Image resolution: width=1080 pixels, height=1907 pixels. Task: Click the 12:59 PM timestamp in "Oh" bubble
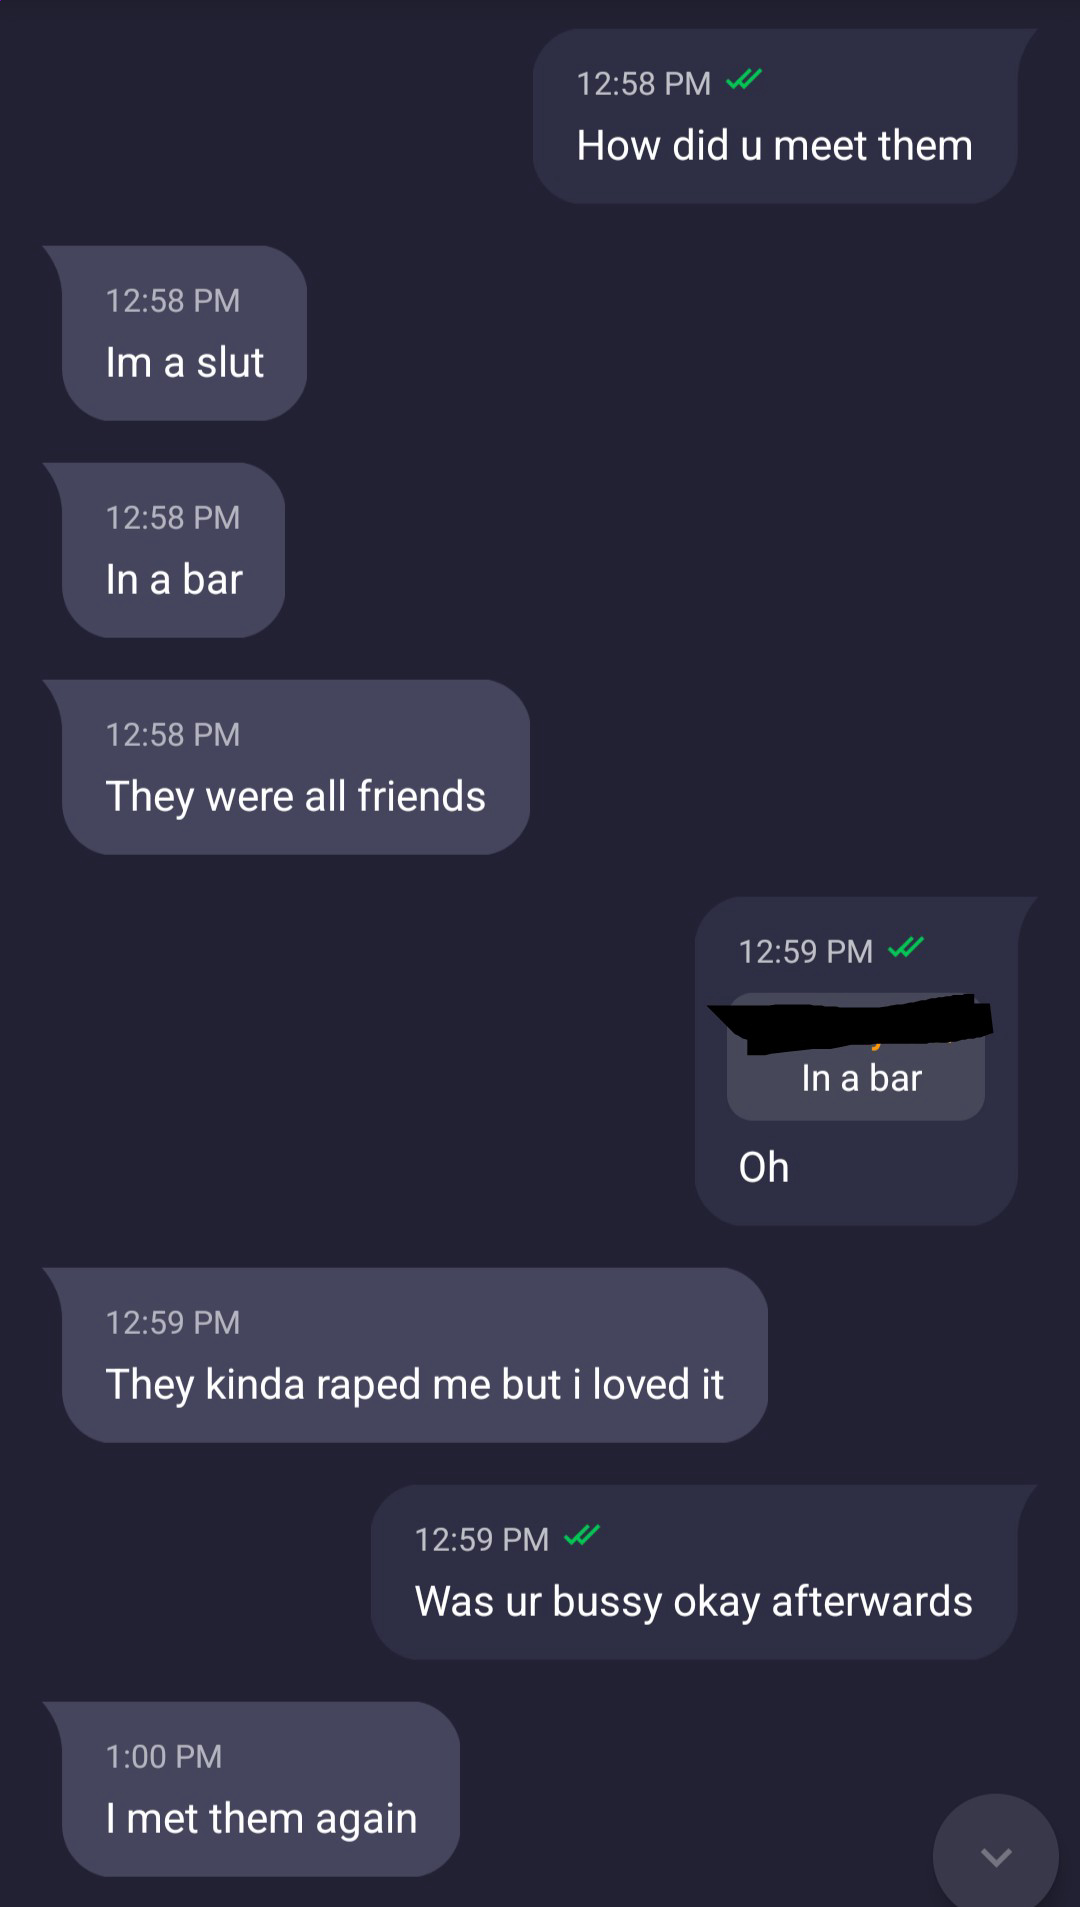click(x=806, y=951)
